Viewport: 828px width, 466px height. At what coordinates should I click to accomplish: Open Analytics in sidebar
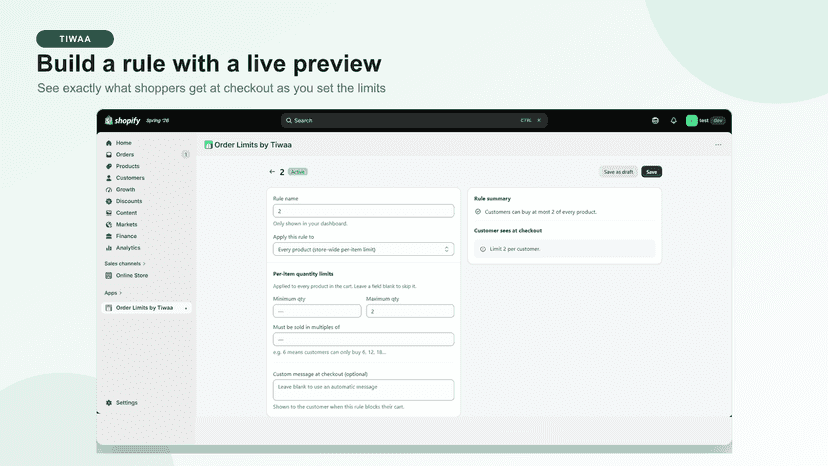[128, 248]
